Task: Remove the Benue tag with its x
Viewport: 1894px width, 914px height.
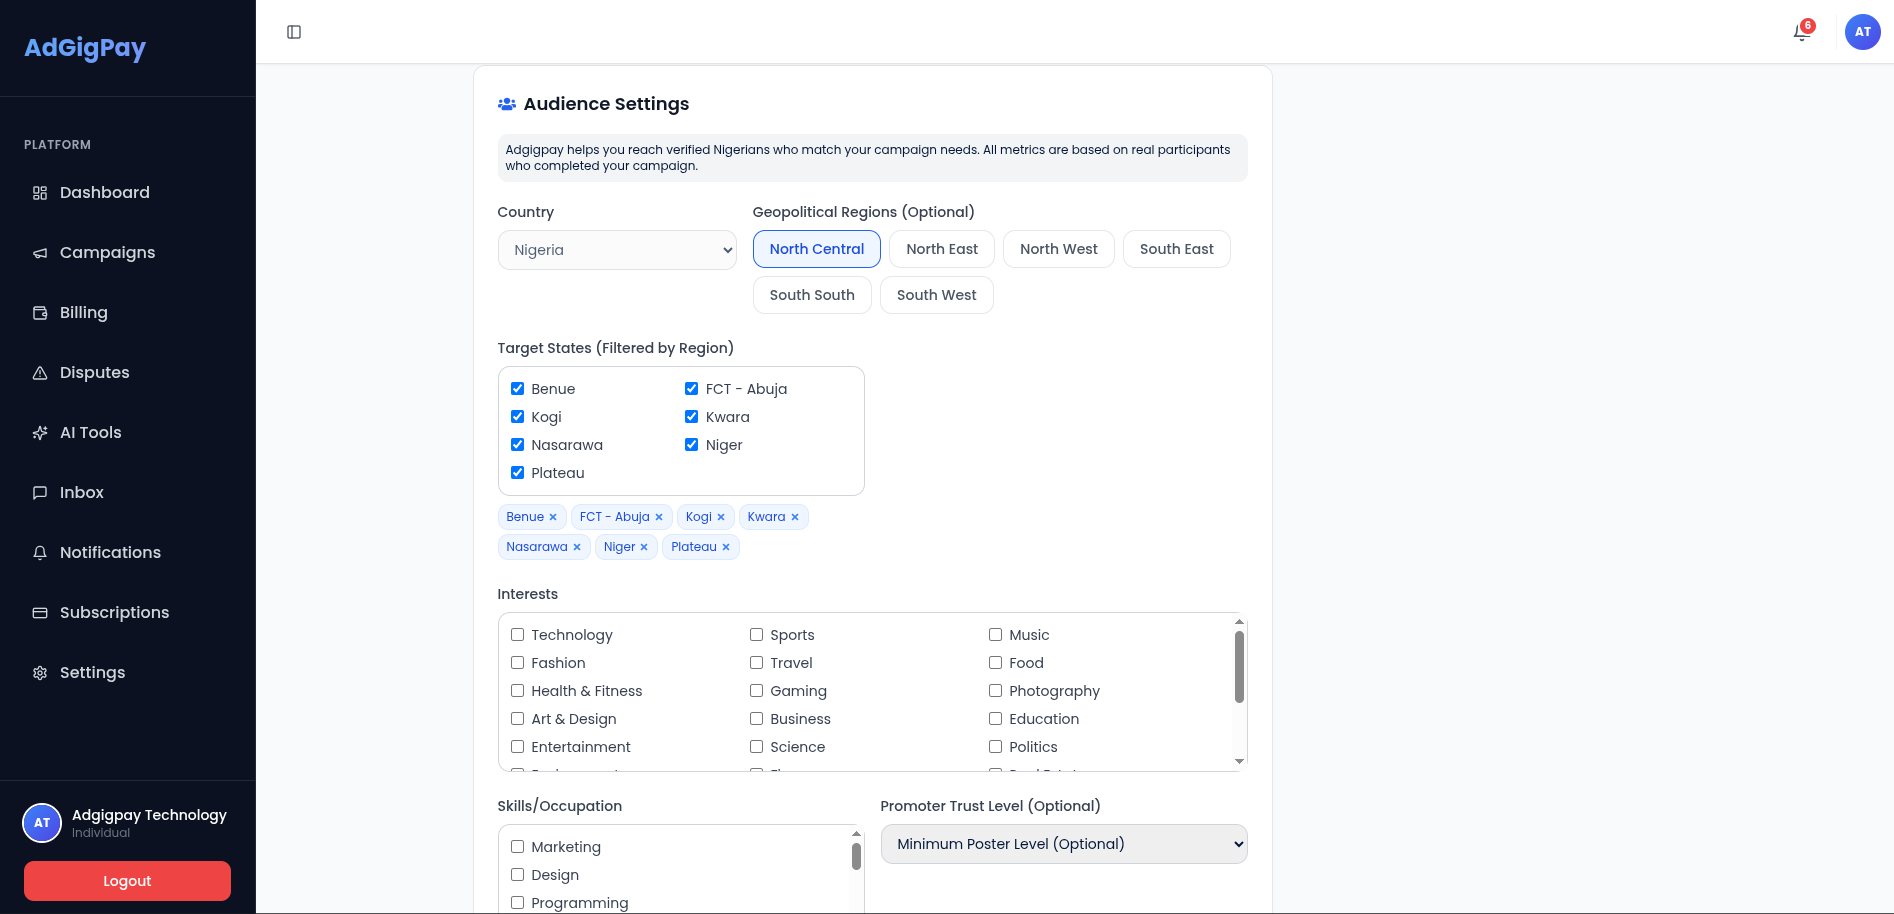Action: click(x=553, y=517)
